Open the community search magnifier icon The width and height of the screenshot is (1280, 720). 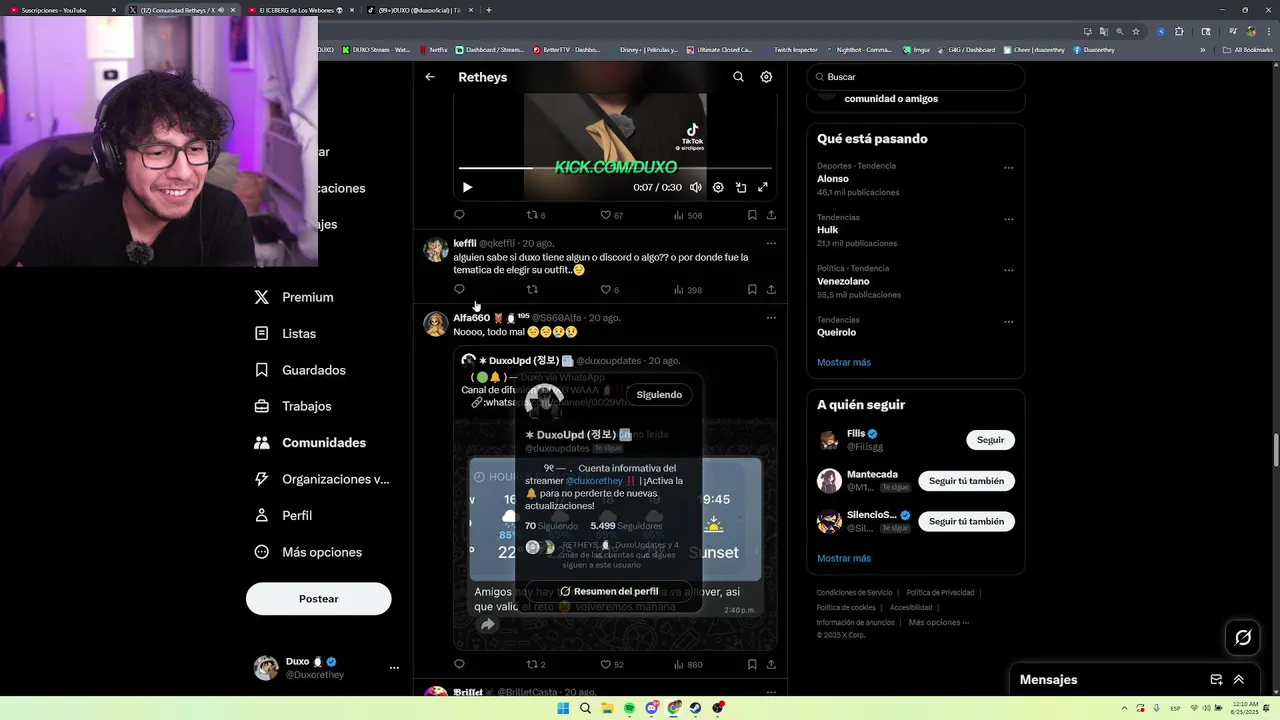pyautogui.click(x=738, y=77)
